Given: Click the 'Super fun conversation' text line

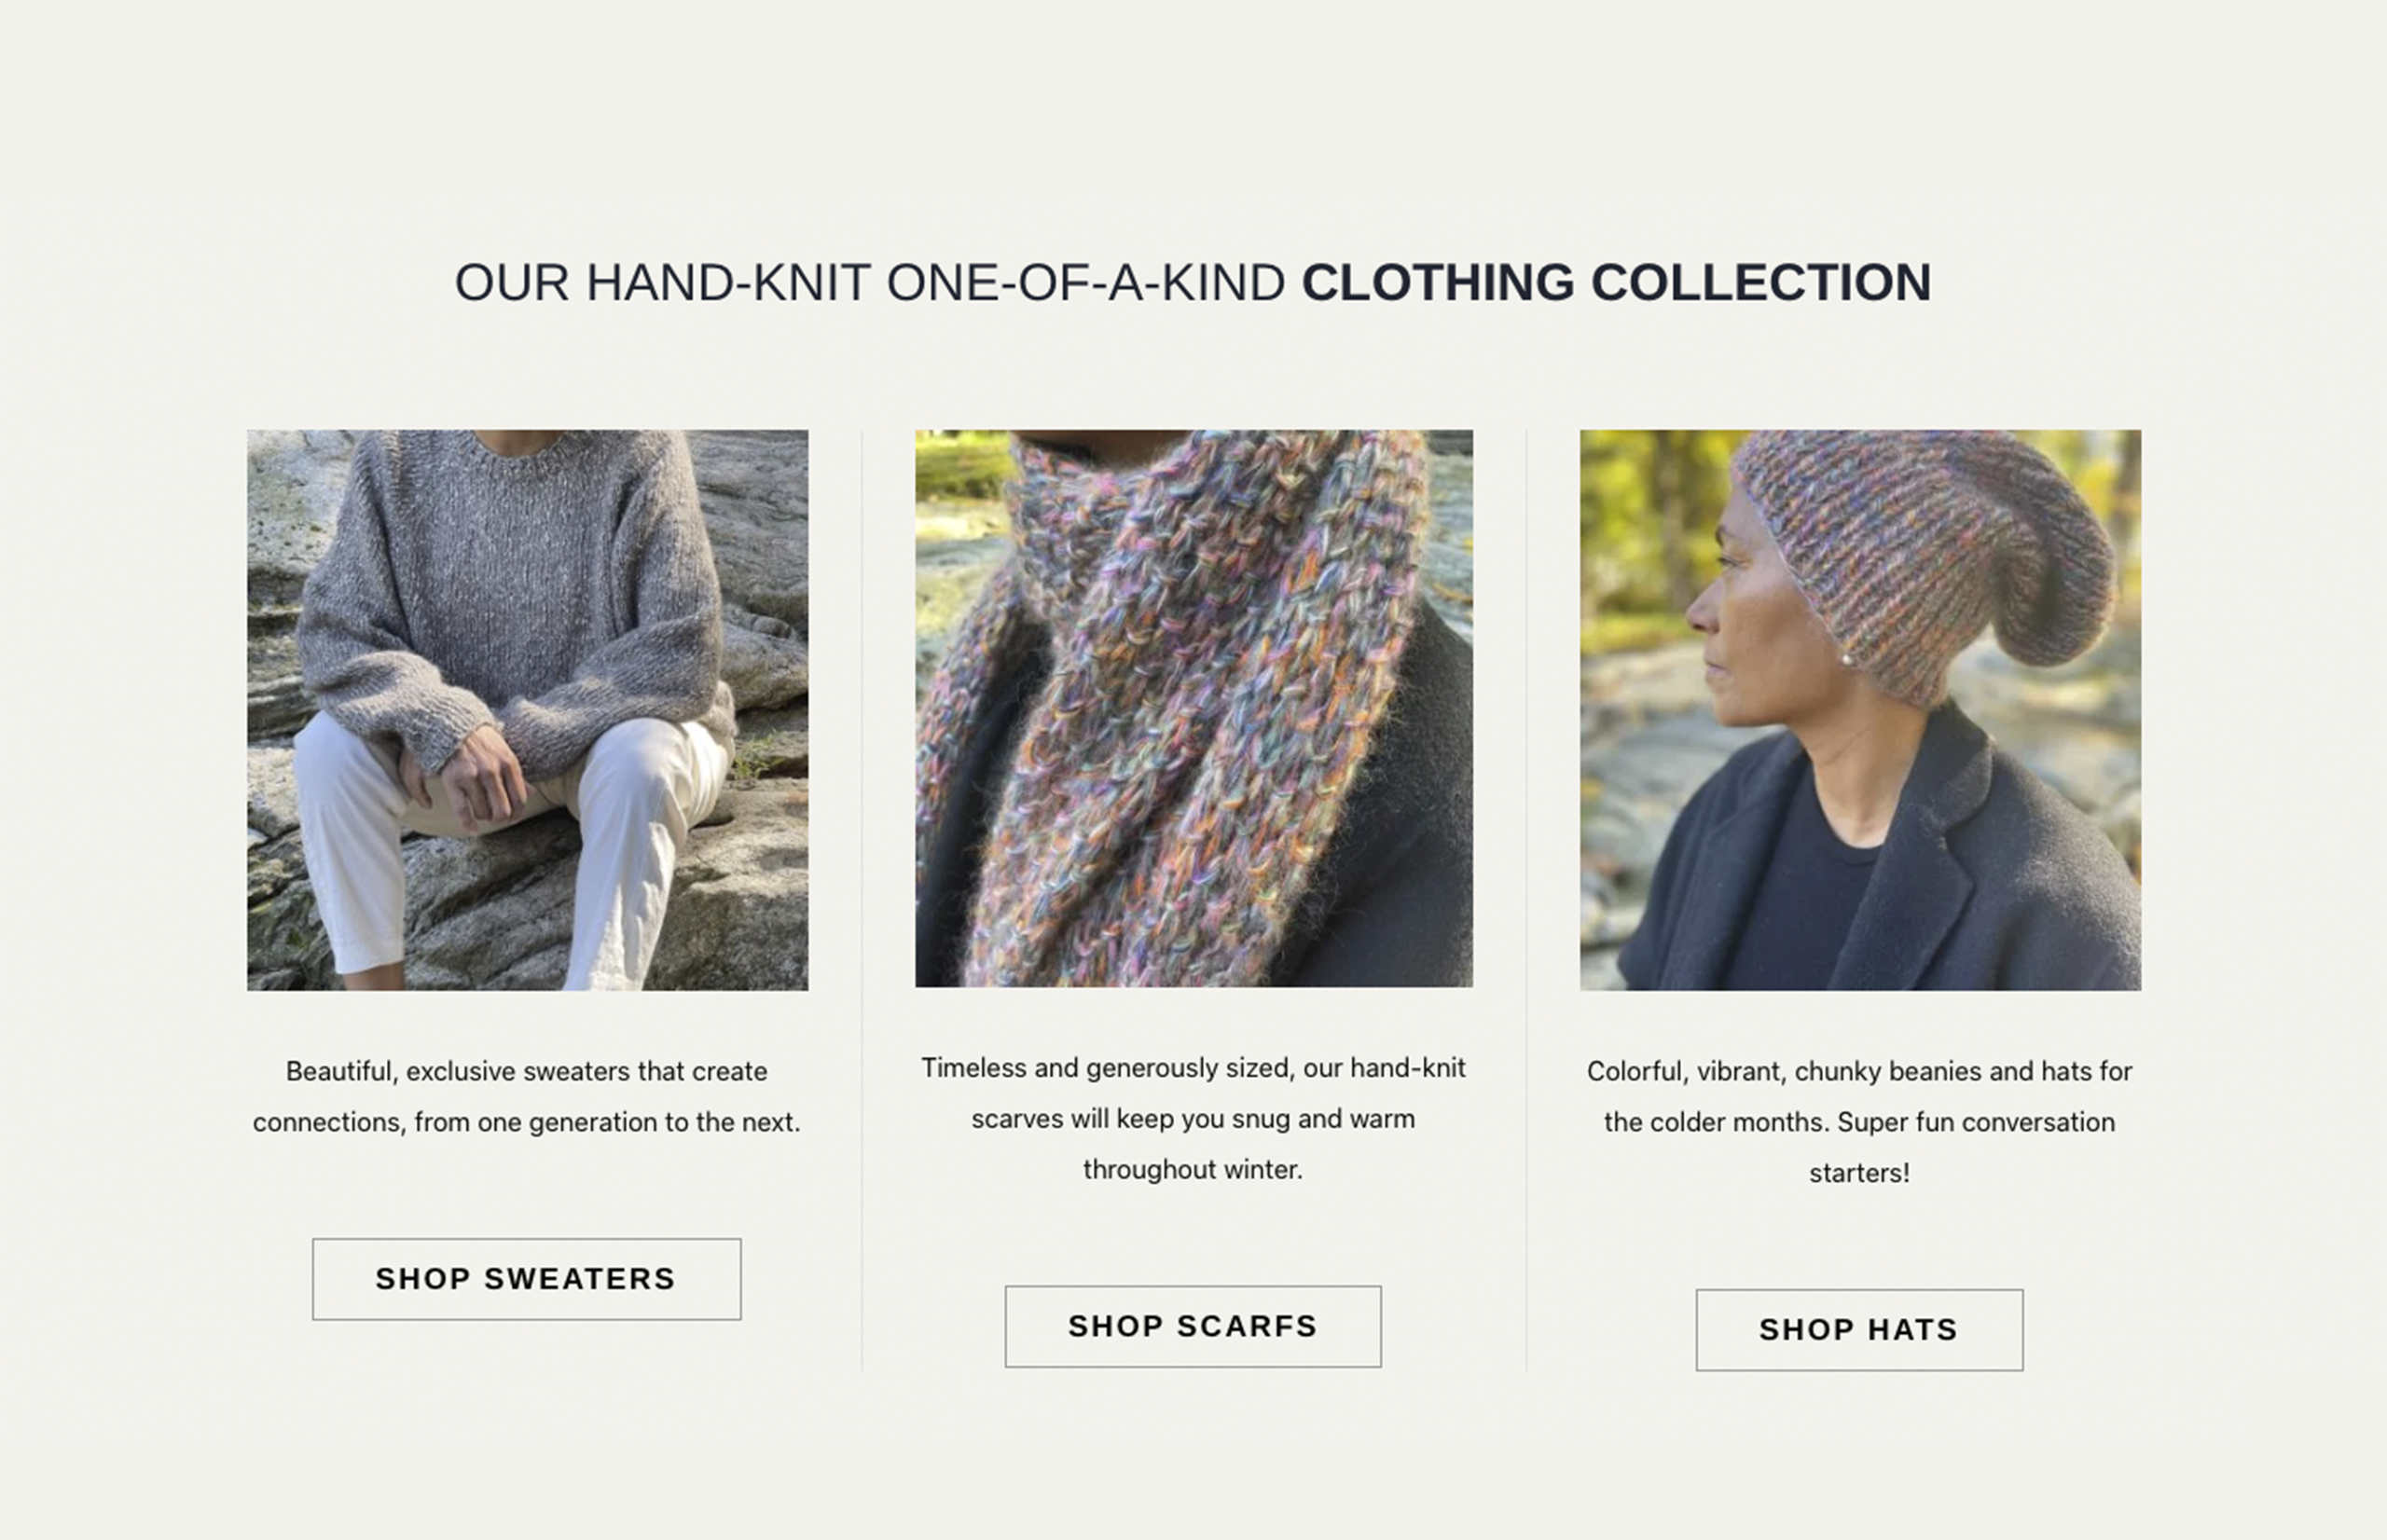Looking at the screenshot, I should [1859, 1122].
